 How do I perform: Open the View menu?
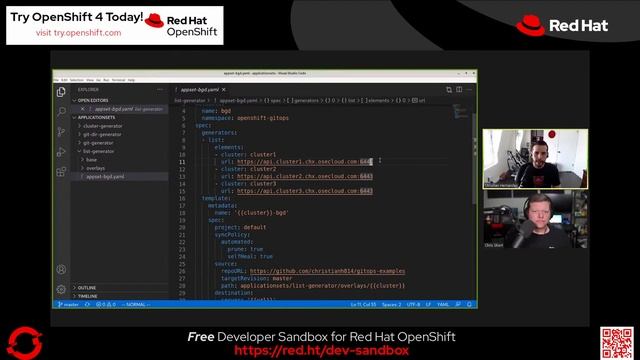point(90,80)
